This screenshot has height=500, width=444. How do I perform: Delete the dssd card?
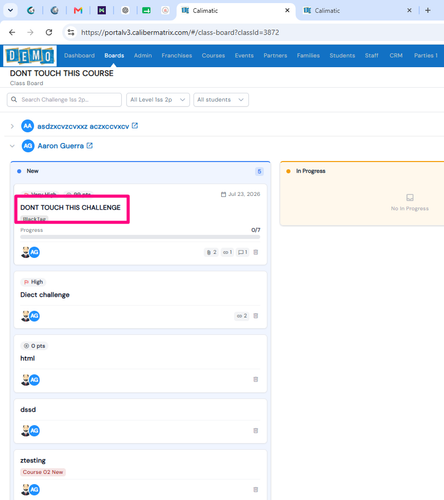click(x=256, y=431)
